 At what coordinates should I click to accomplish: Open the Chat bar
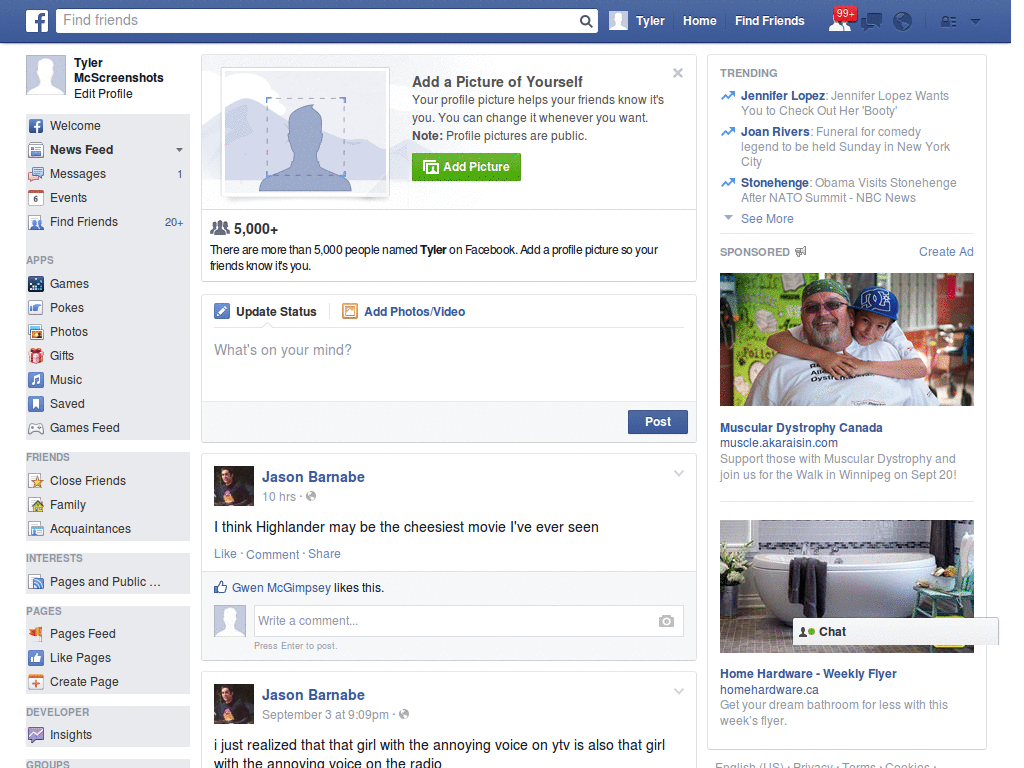point(895,632)
